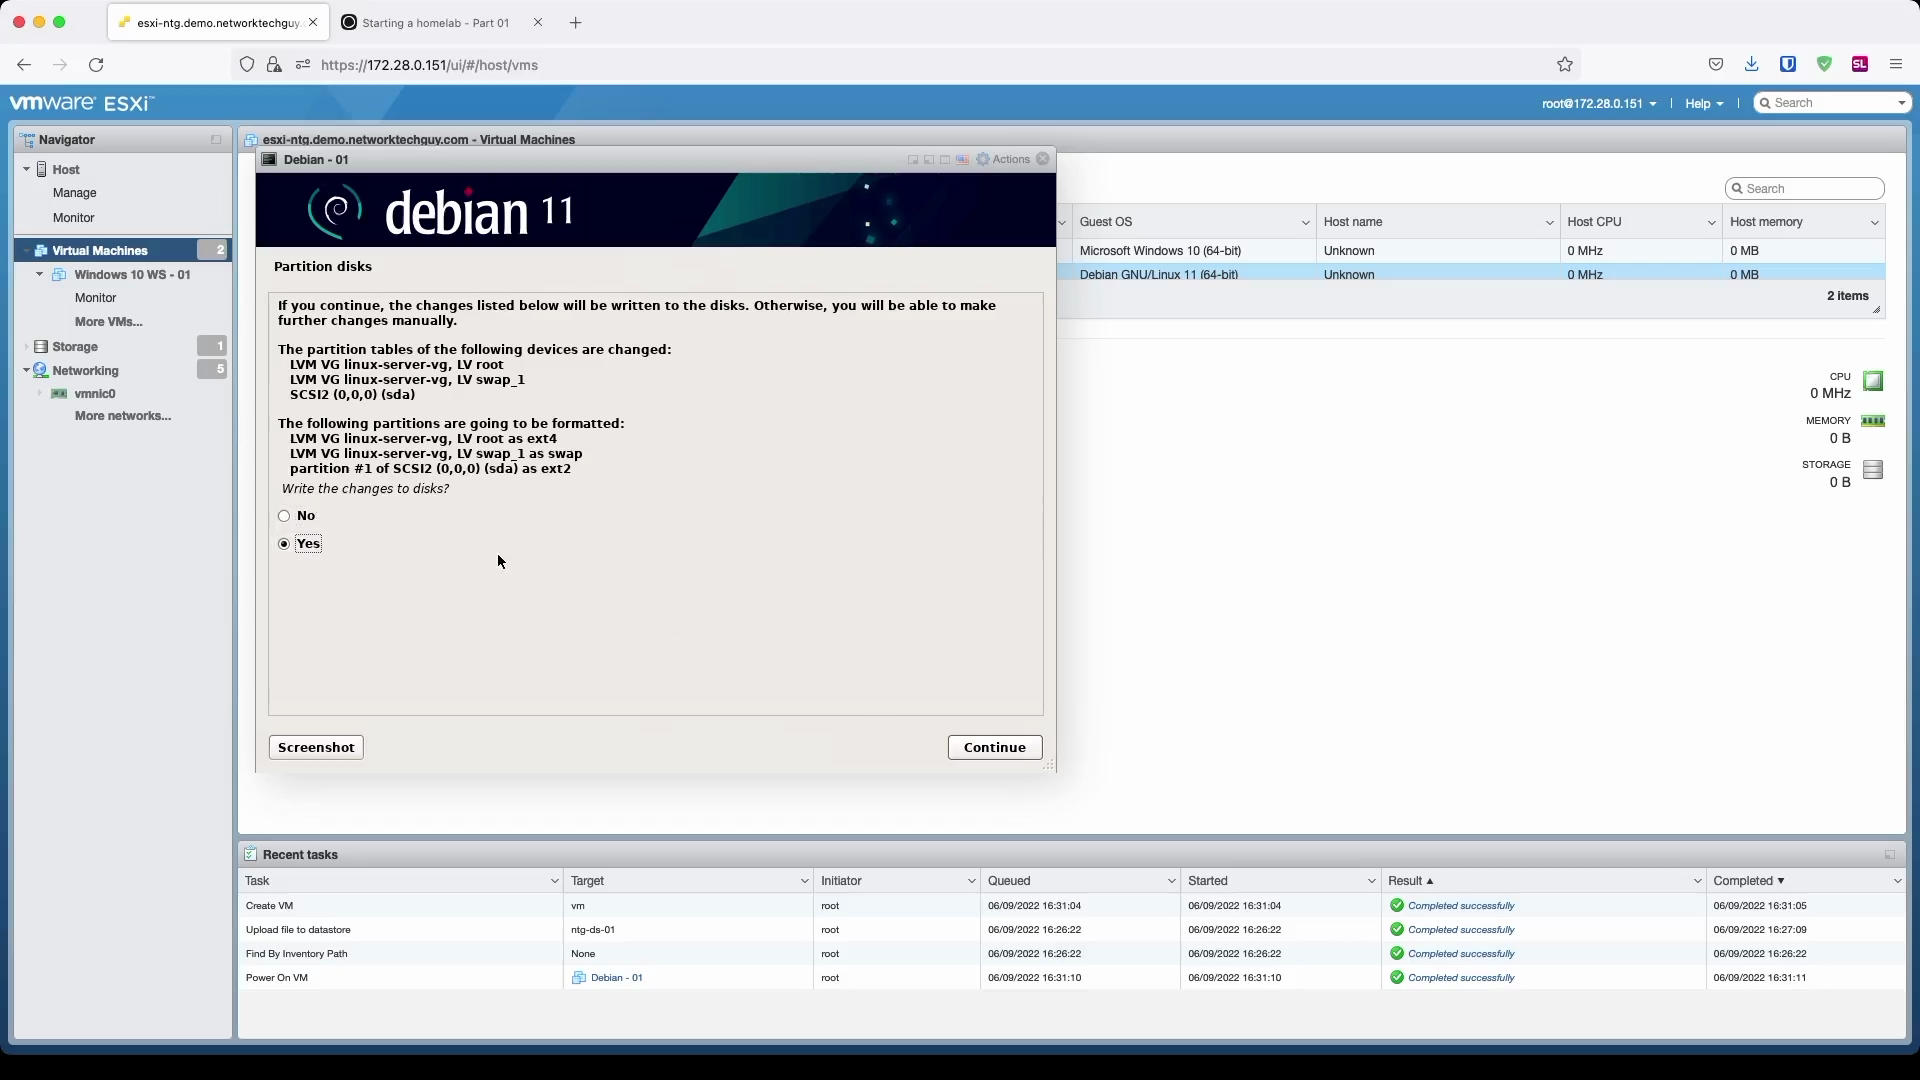Open the Debian - 01 link in Recent tasks
1920x1080 pixels.
tap(617, 978)
